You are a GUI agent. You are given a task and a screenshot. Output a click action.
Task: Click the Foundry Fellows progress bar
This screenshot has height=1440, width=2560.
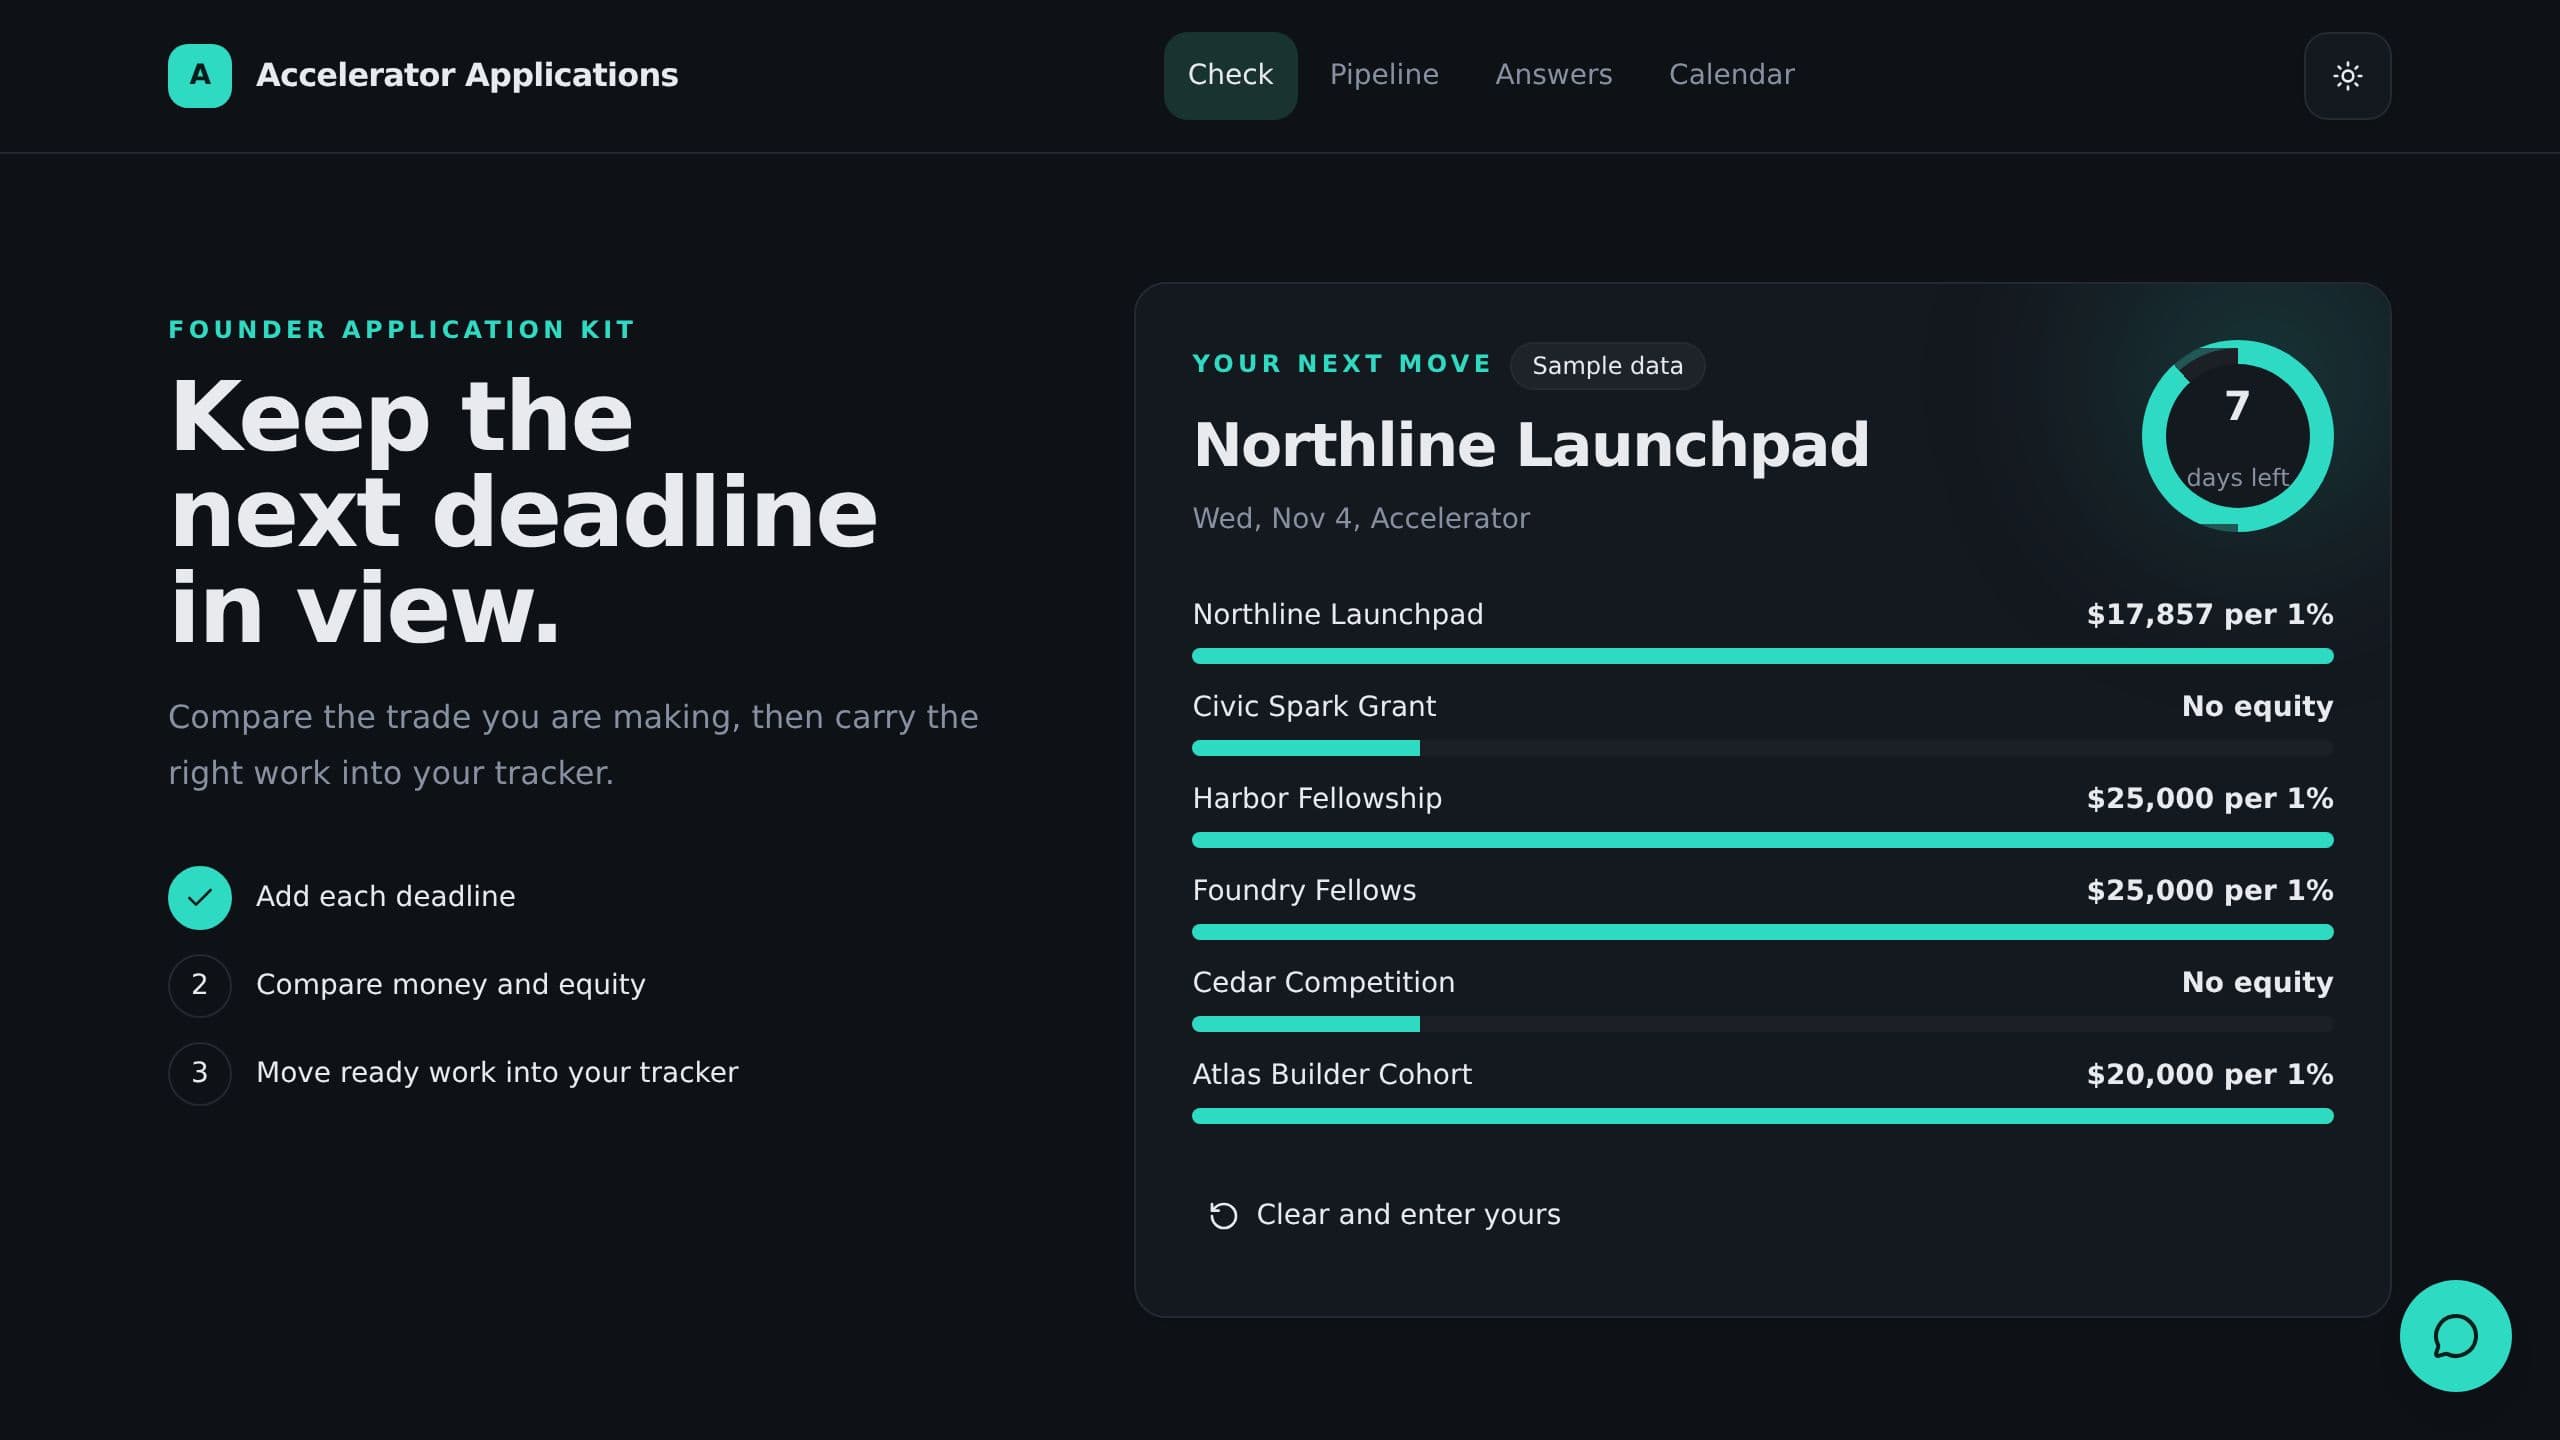pyautogui.click(x=1762, y=932)
